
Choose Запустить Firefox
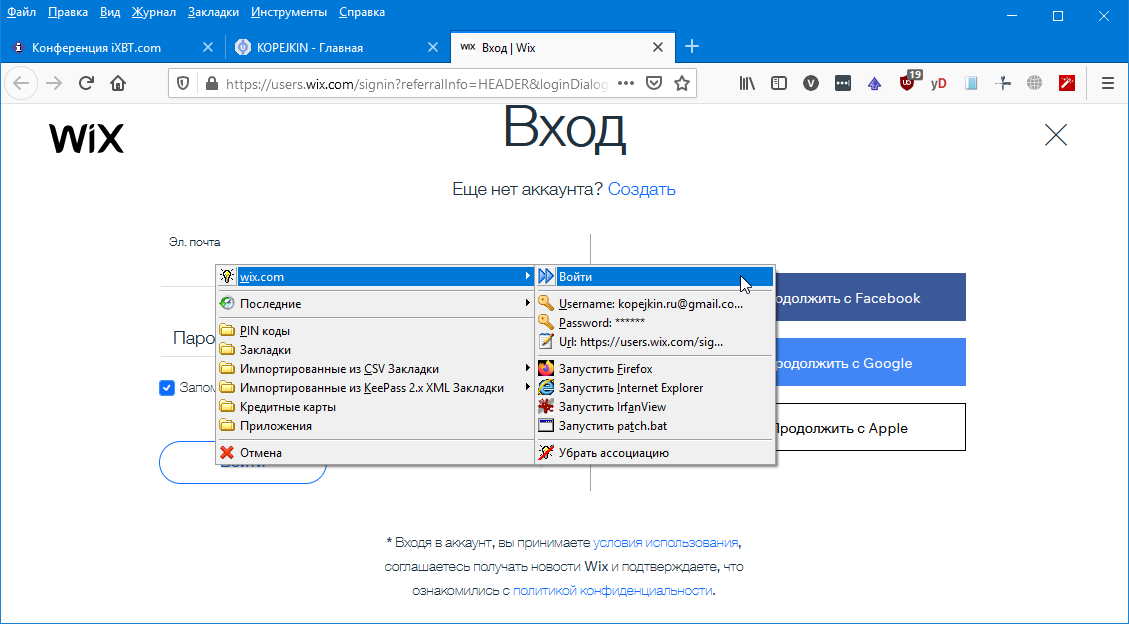tap(655, 368)
